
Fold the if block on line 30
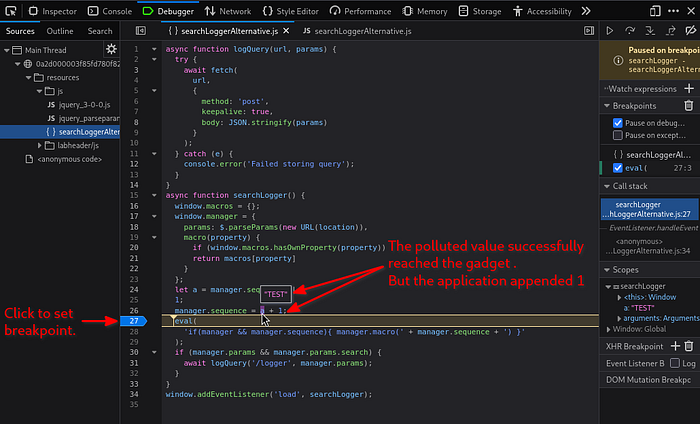click(154, 352)
